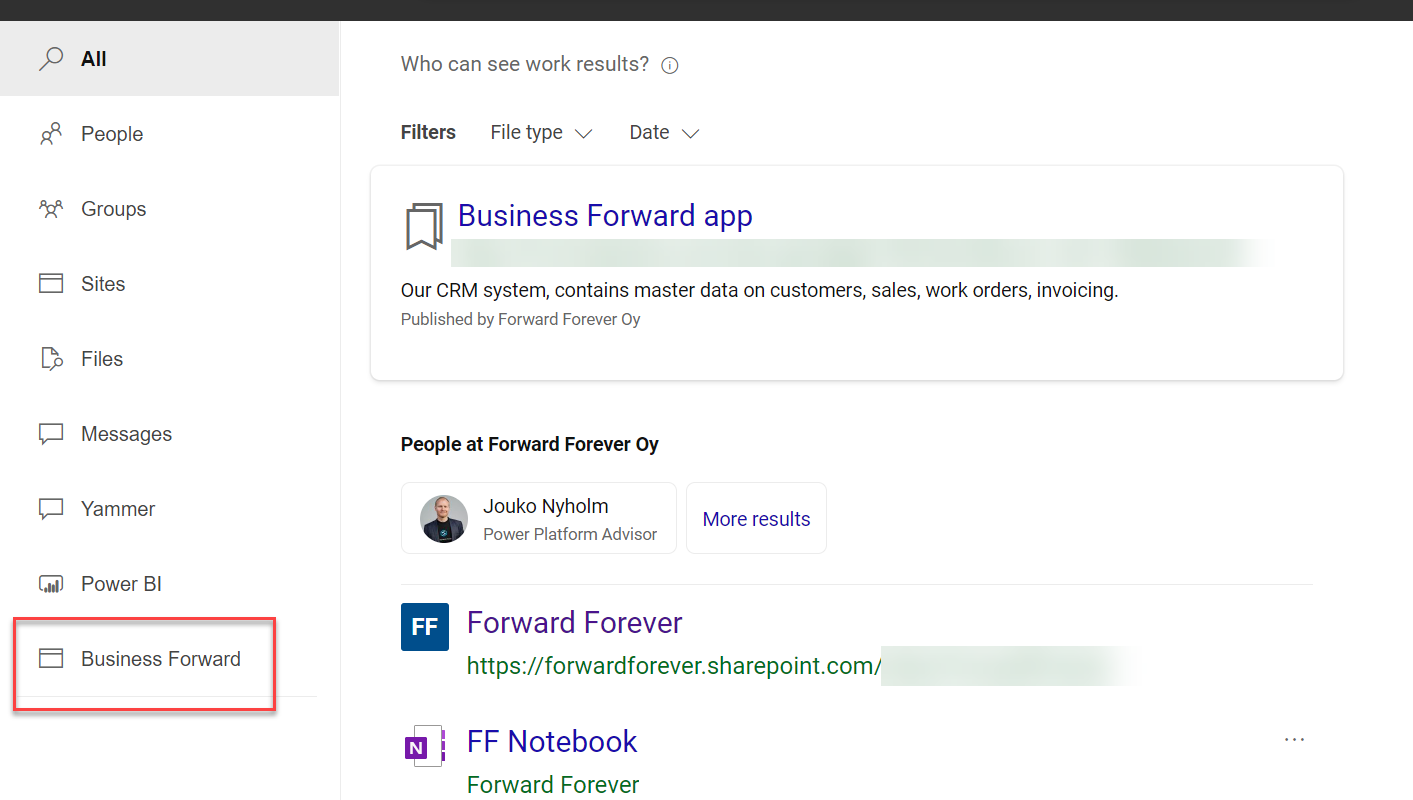Expand the Date filter dropdown
Screen dimensions: 1413x800
click(664, 133)
